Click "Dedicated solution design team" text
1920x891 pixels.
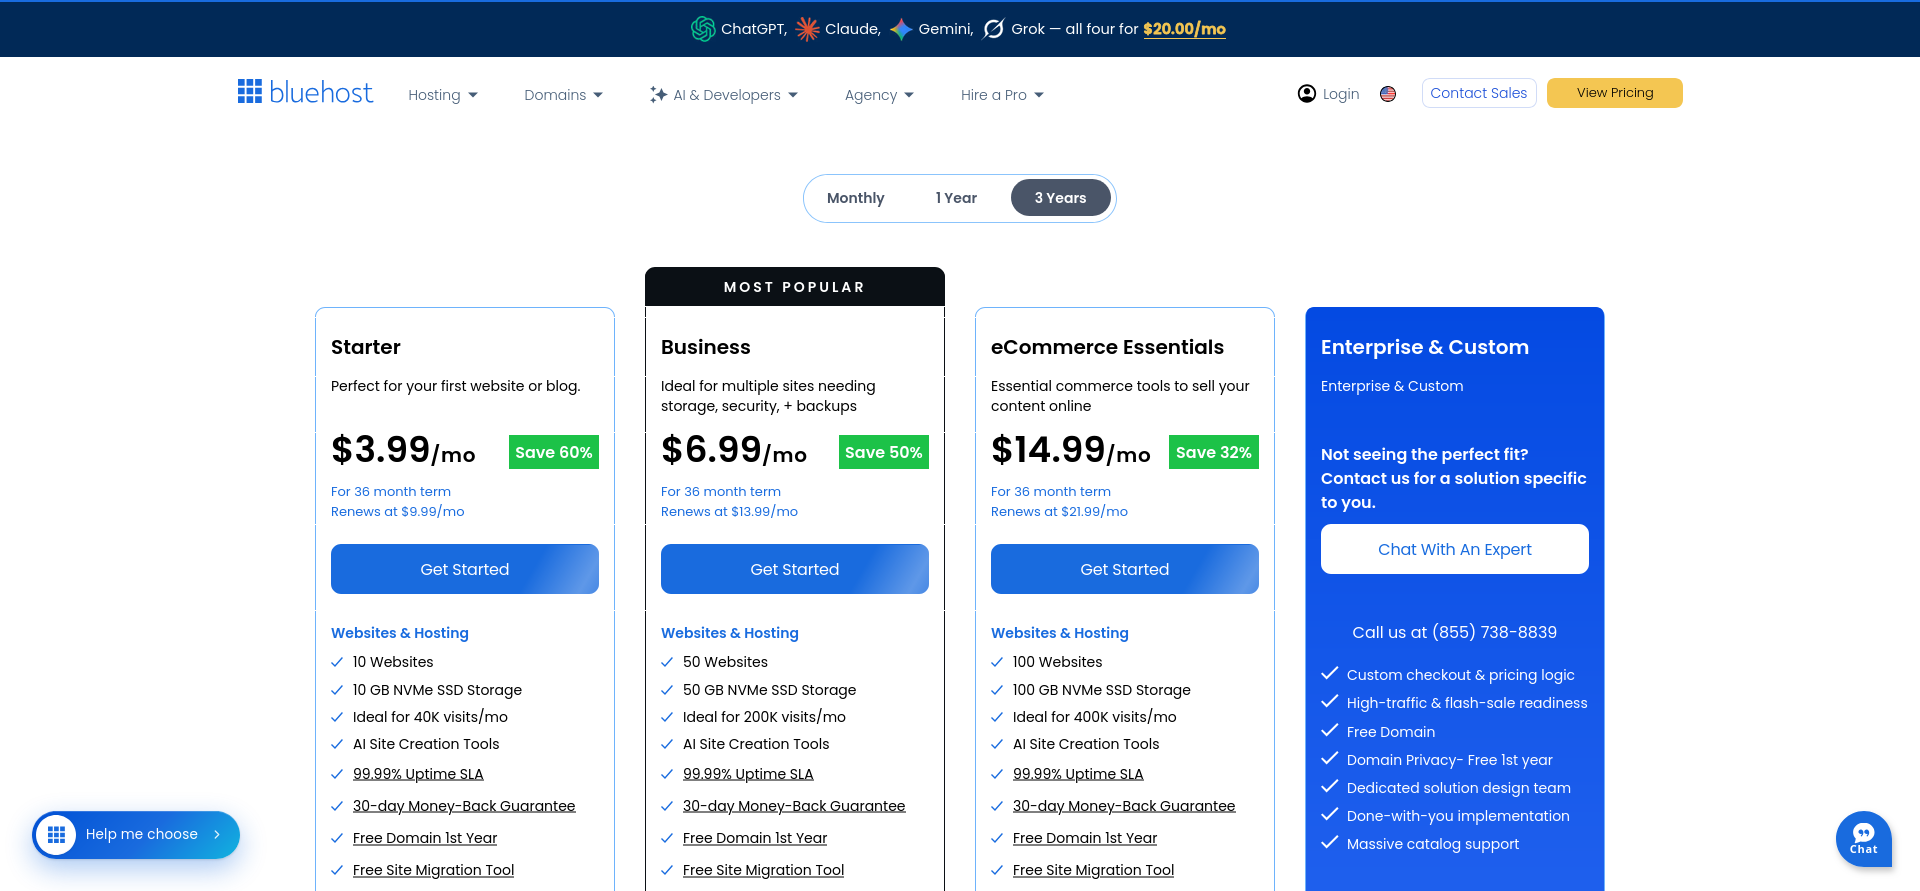coord(1459,788)
